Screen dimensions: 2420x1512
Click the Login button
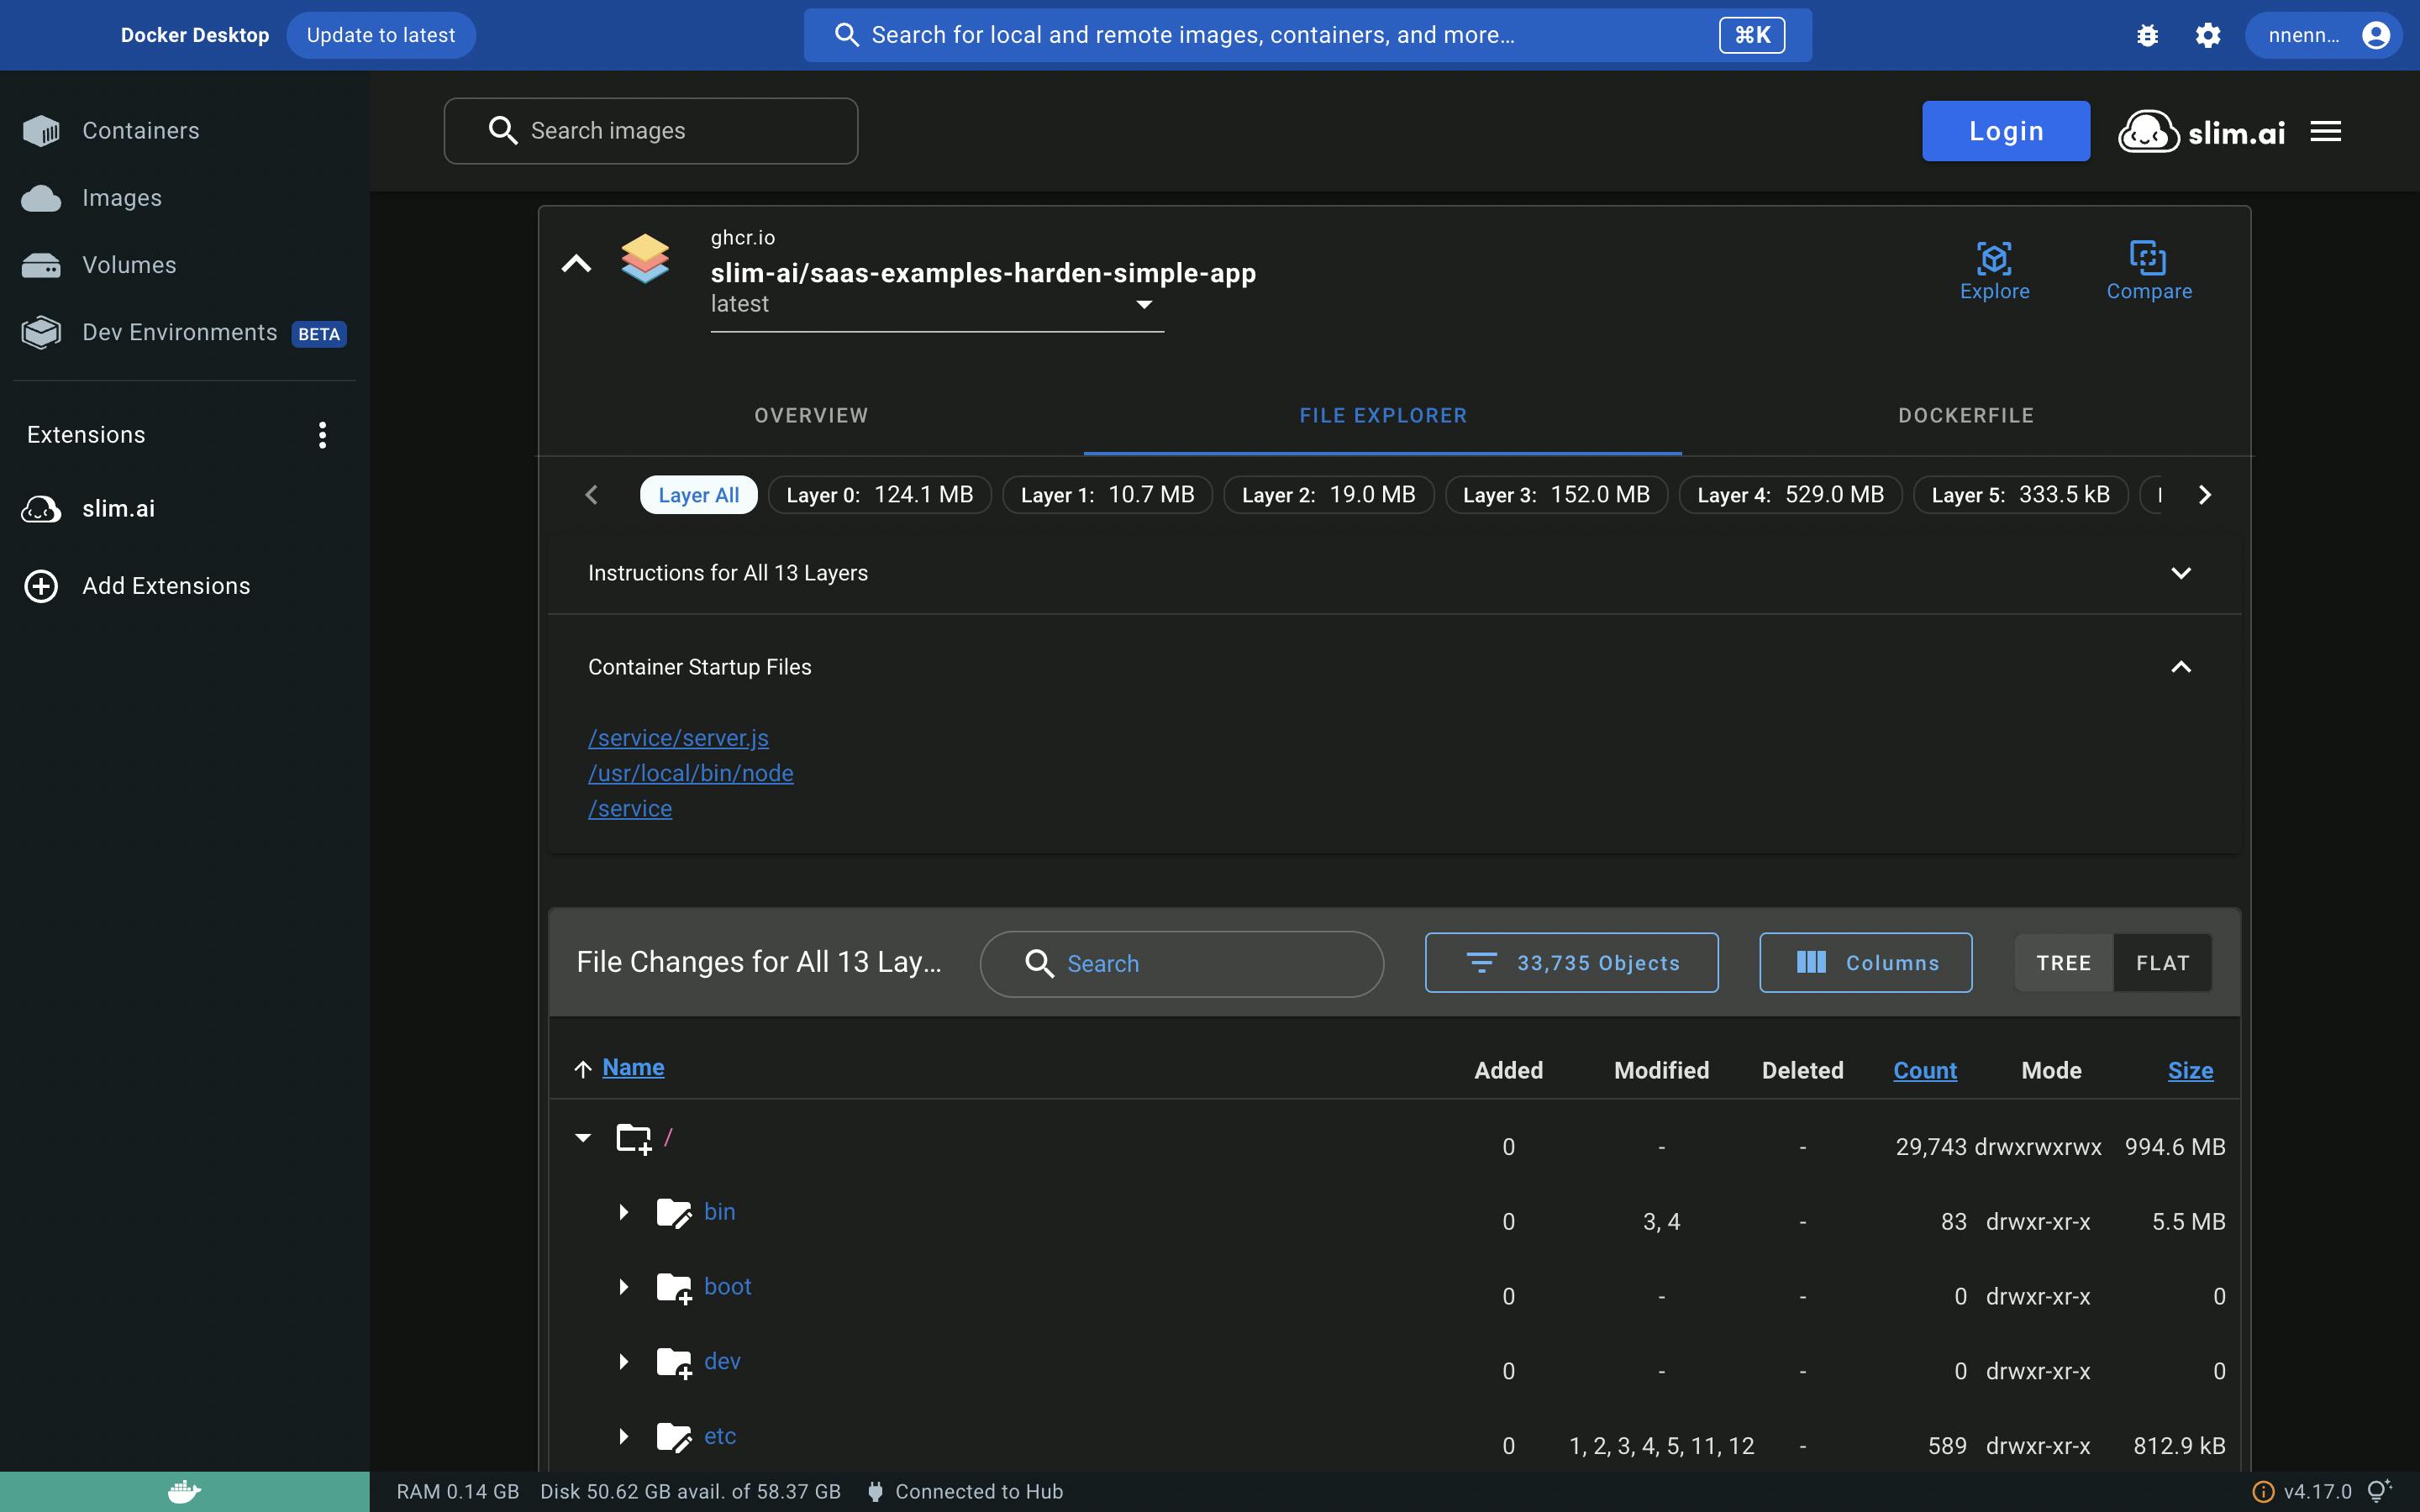click(x=2005, y=131)
